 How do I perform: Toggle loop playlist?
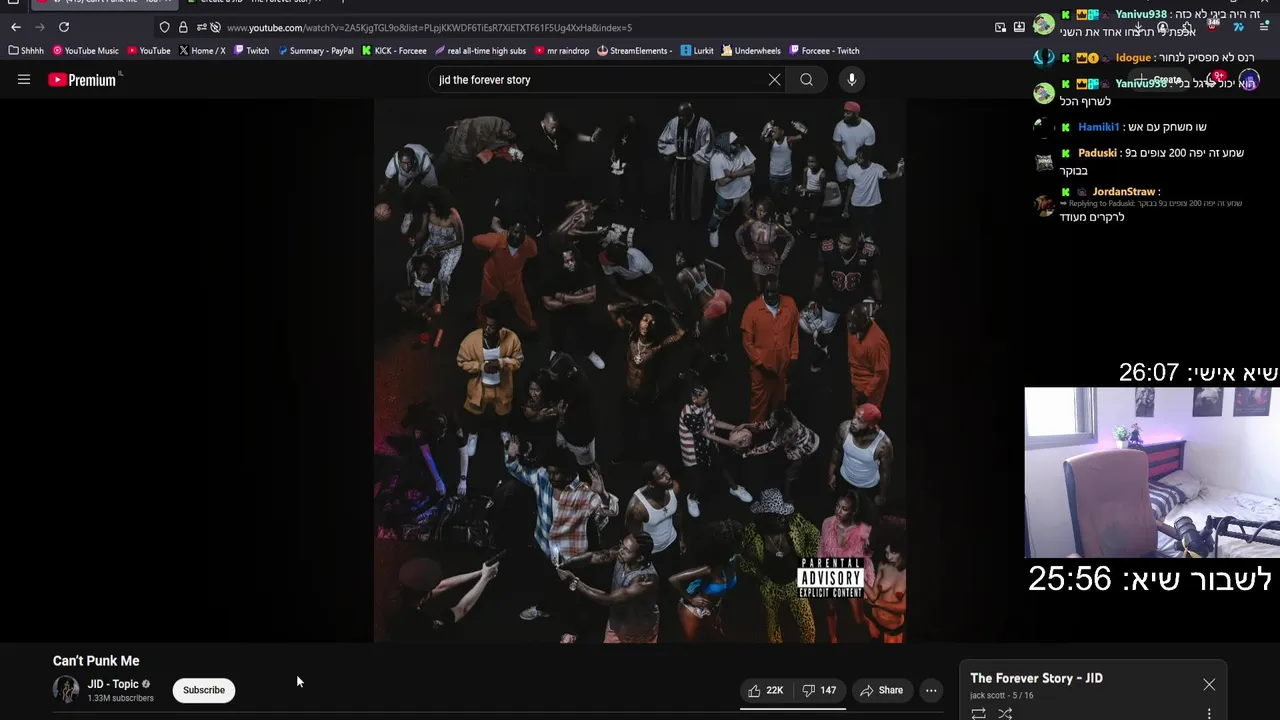point(979,713)
